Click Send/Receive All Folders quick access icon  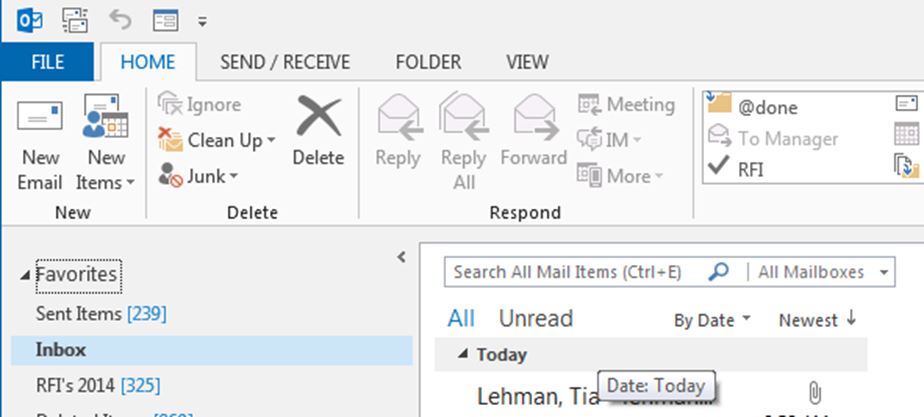[x=75, y=21]
